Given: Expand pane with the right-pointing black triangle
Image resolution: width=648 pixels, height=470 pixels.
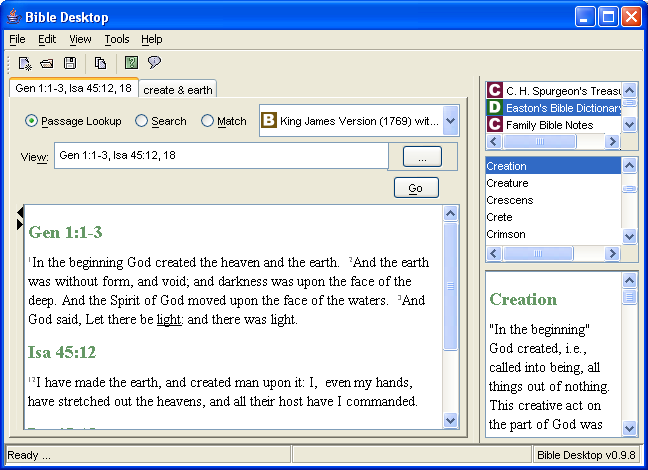Looking at the screenshot, I should pyautogui.click(x=20, y=224).
